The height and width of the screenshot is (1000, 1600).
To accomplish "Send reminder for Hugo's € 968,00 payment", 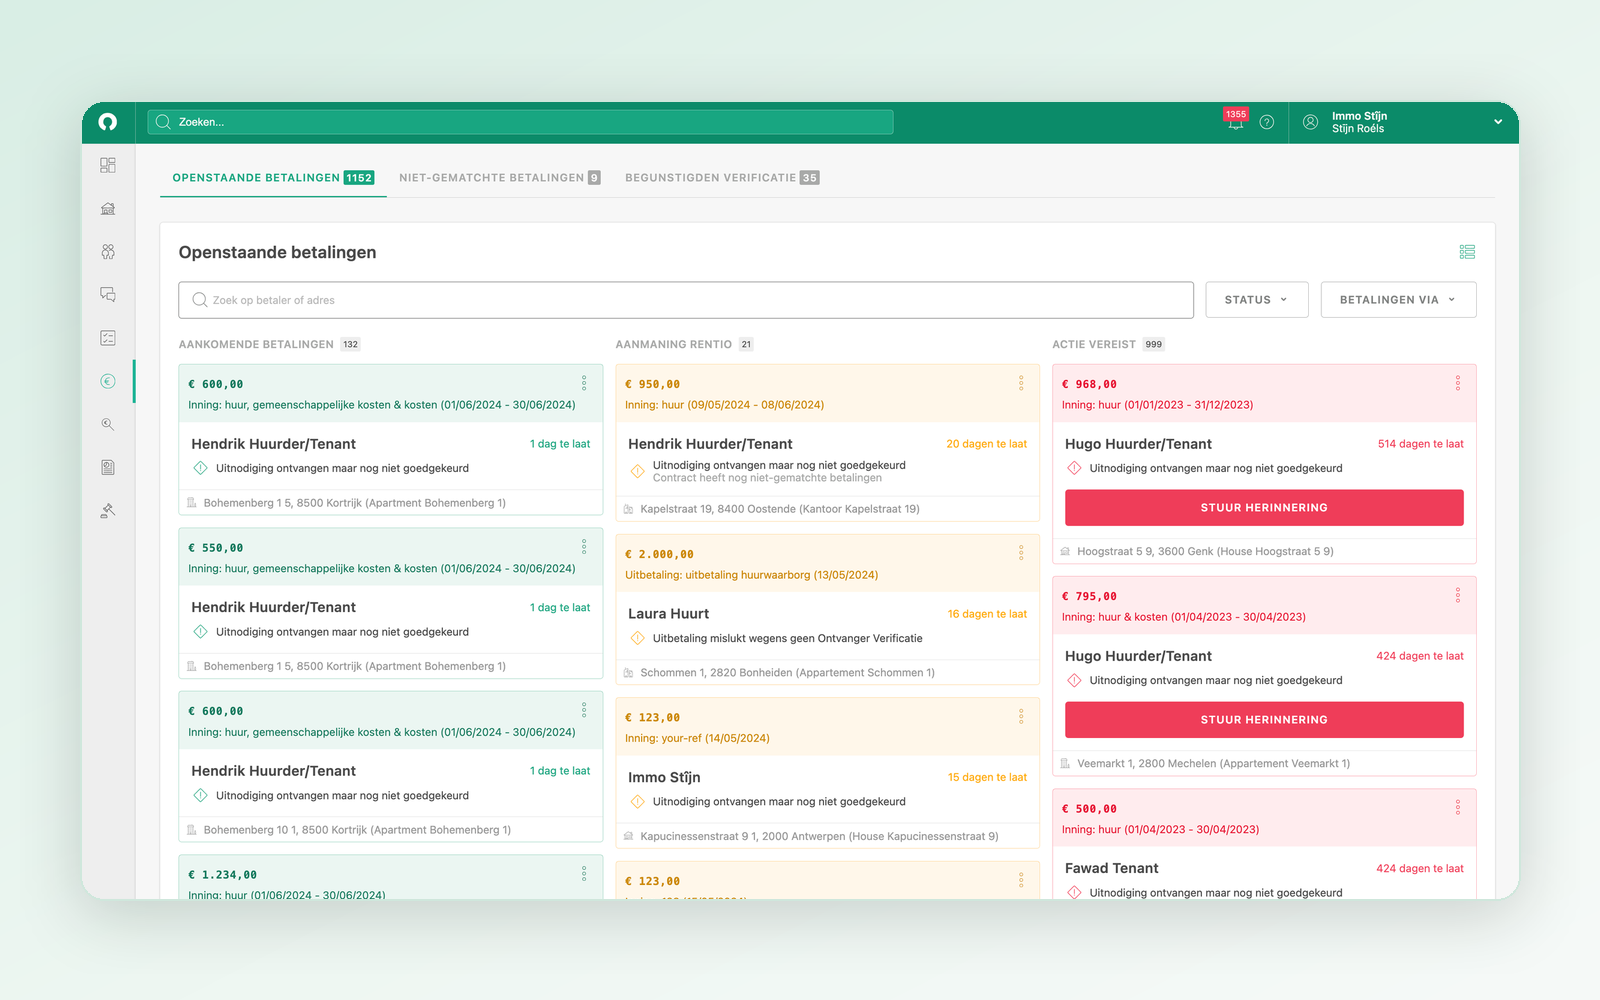I will (1264, 508).
